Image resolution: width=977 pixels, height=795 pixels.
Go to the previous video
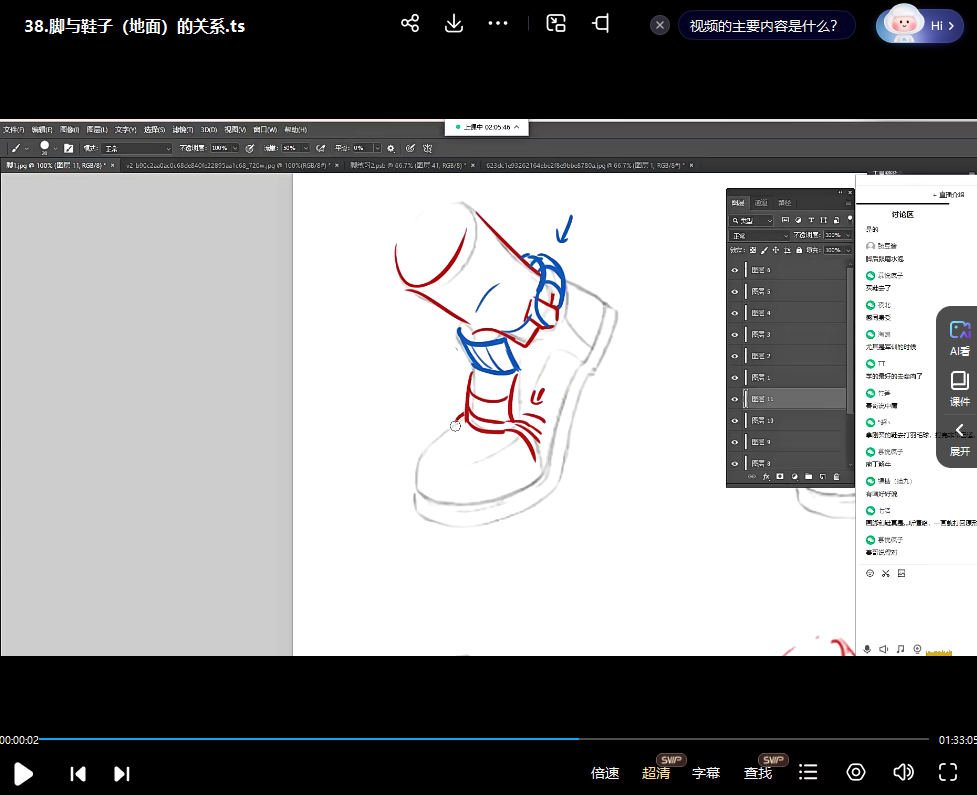[77, 773]
